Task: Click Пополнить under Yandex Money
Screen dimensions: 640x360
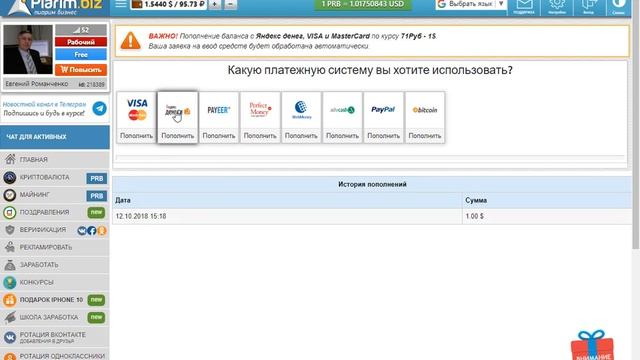Action: 178,136
